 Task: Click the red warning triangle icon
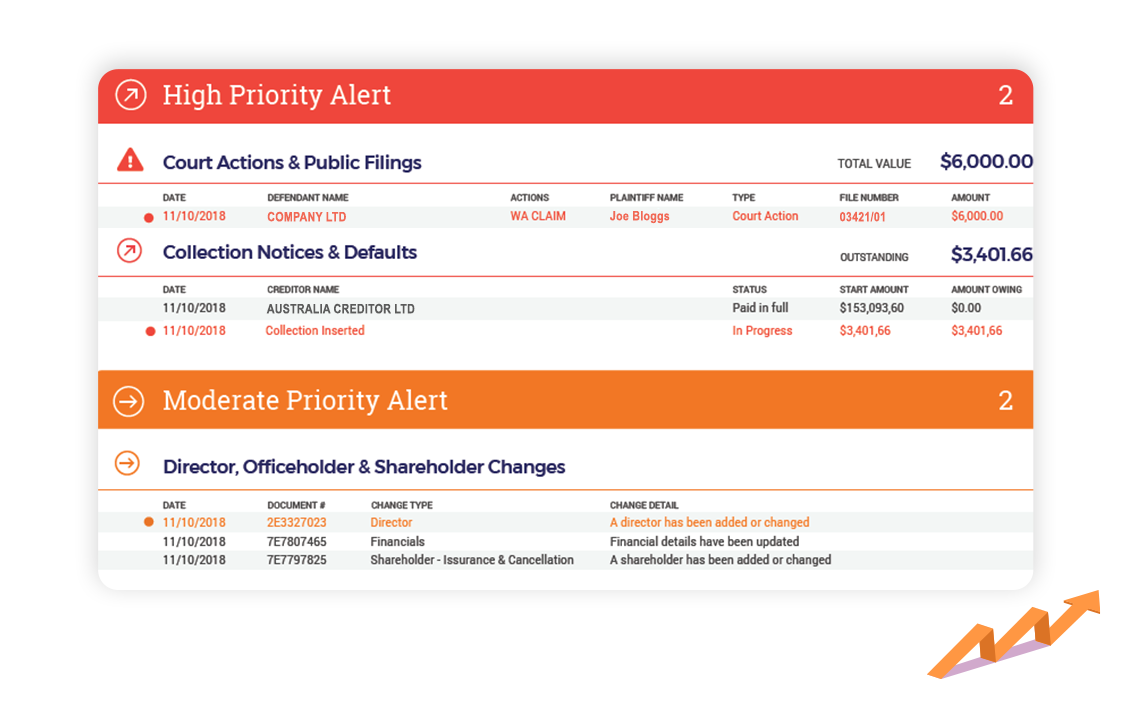tap(130, 160)
